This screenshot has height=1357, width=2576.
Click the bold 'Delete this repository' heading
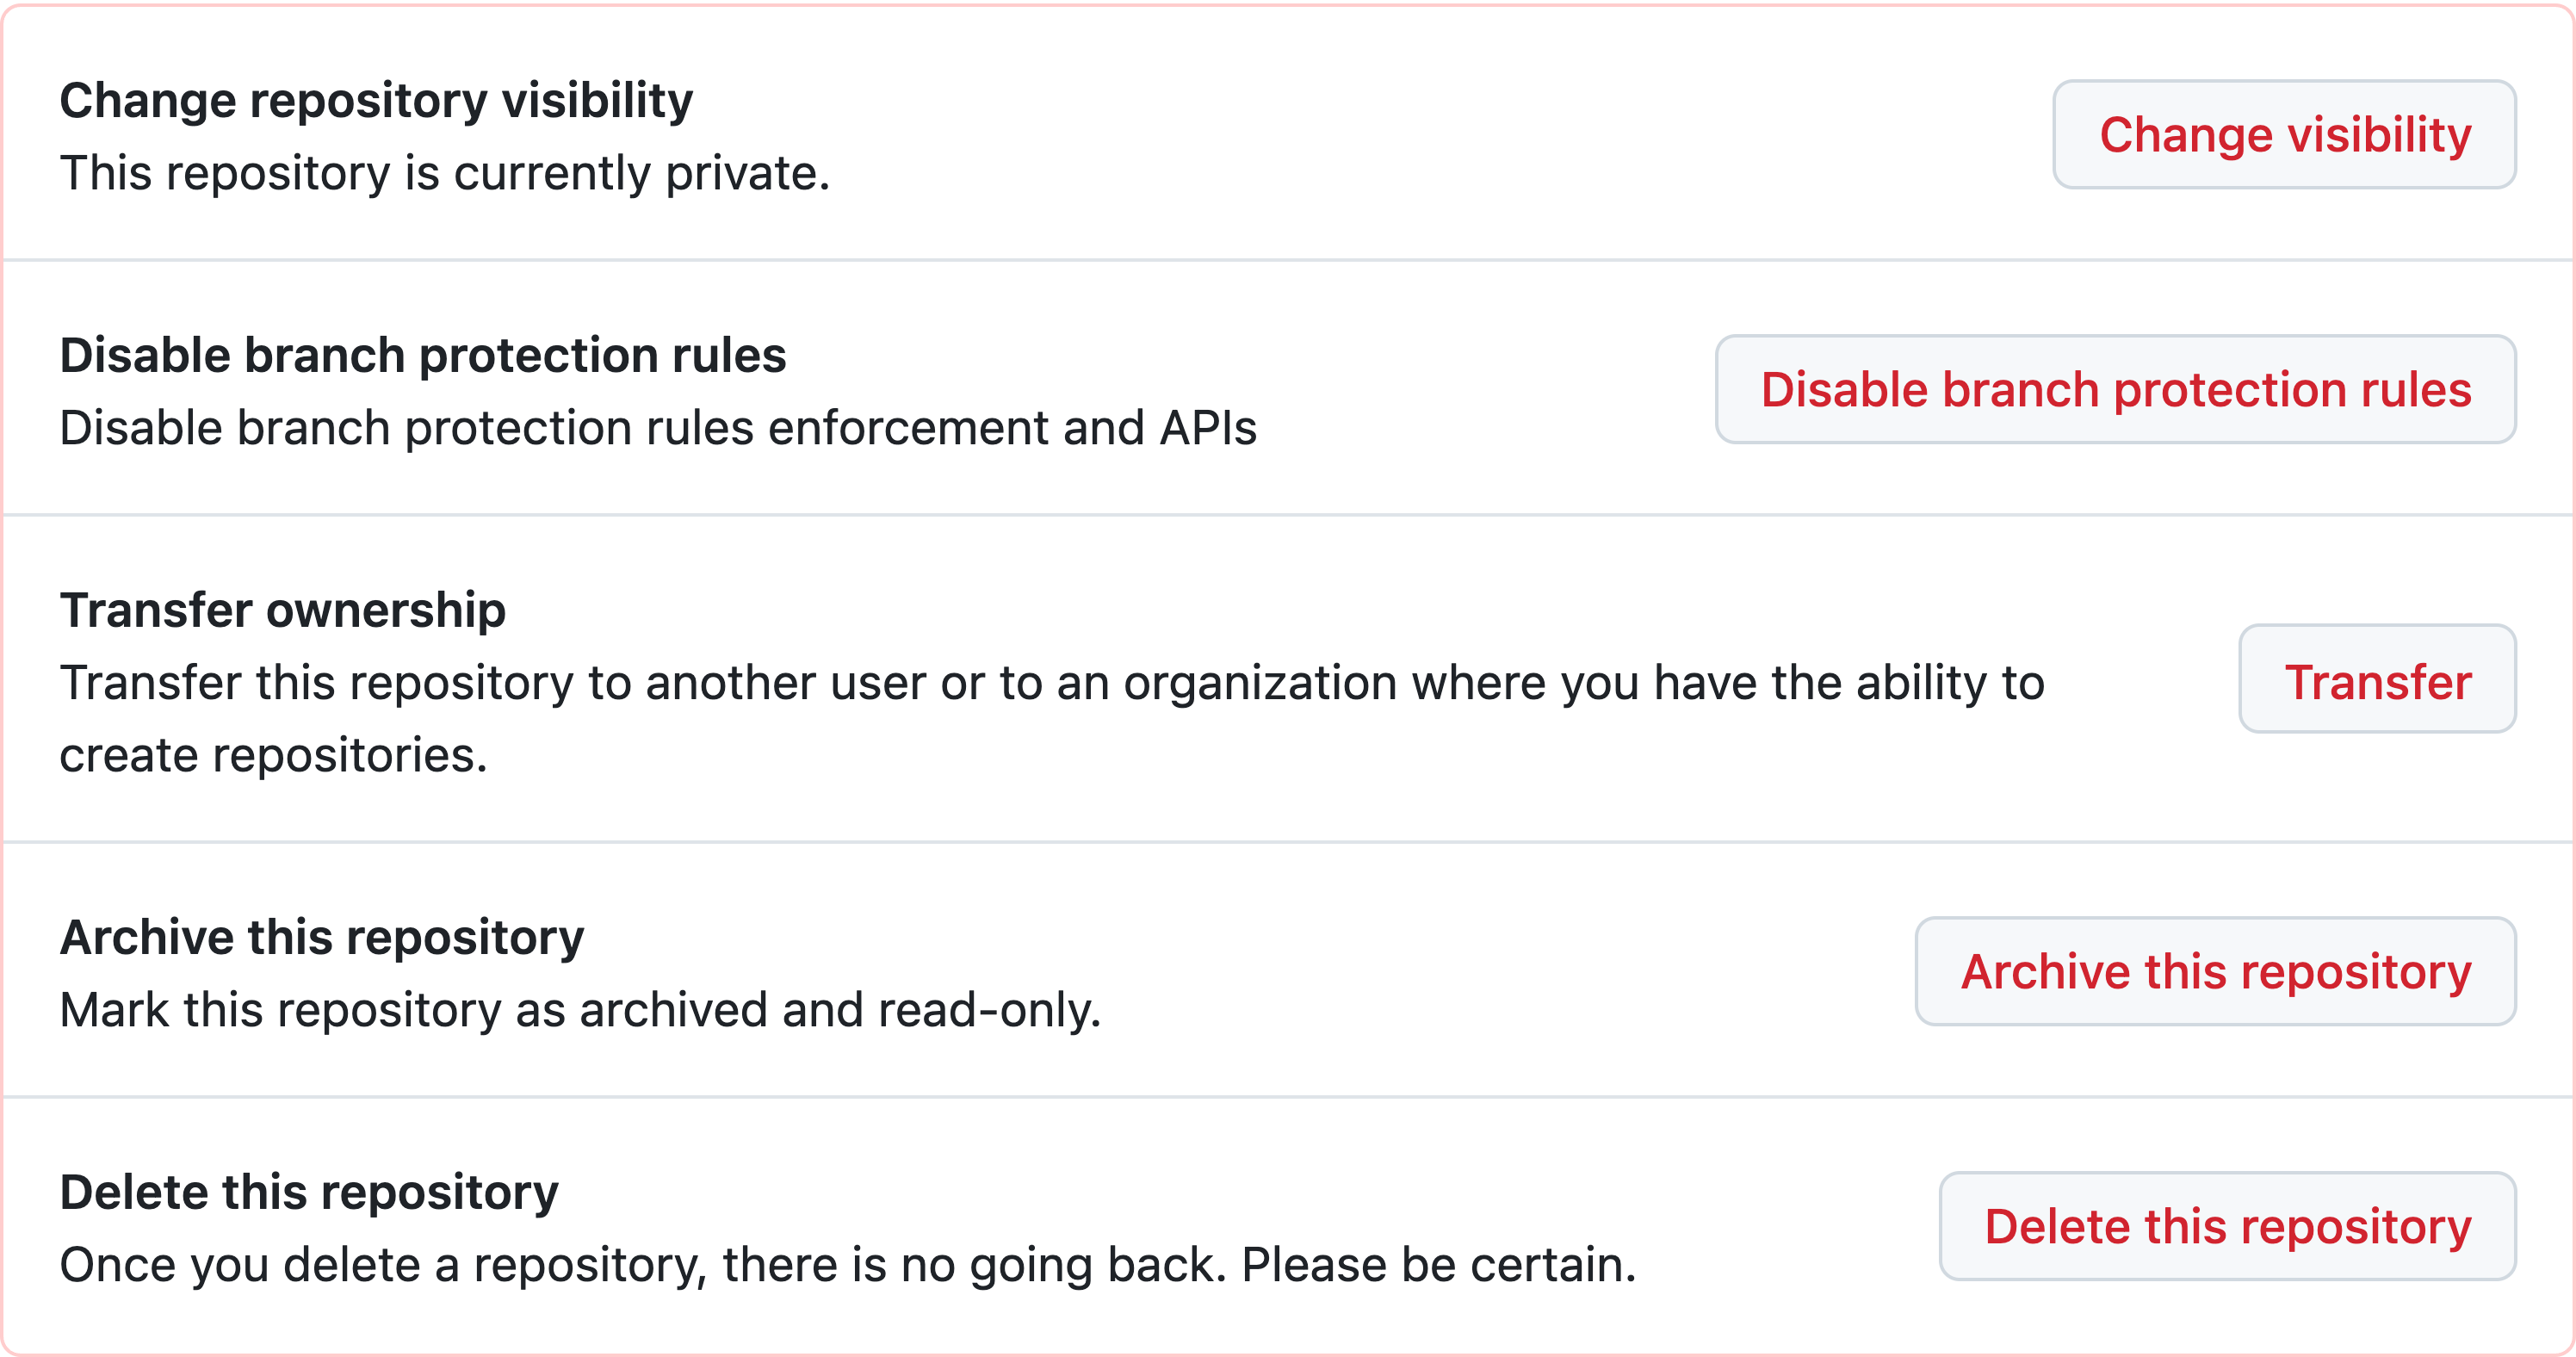(x=309, y=1193)
